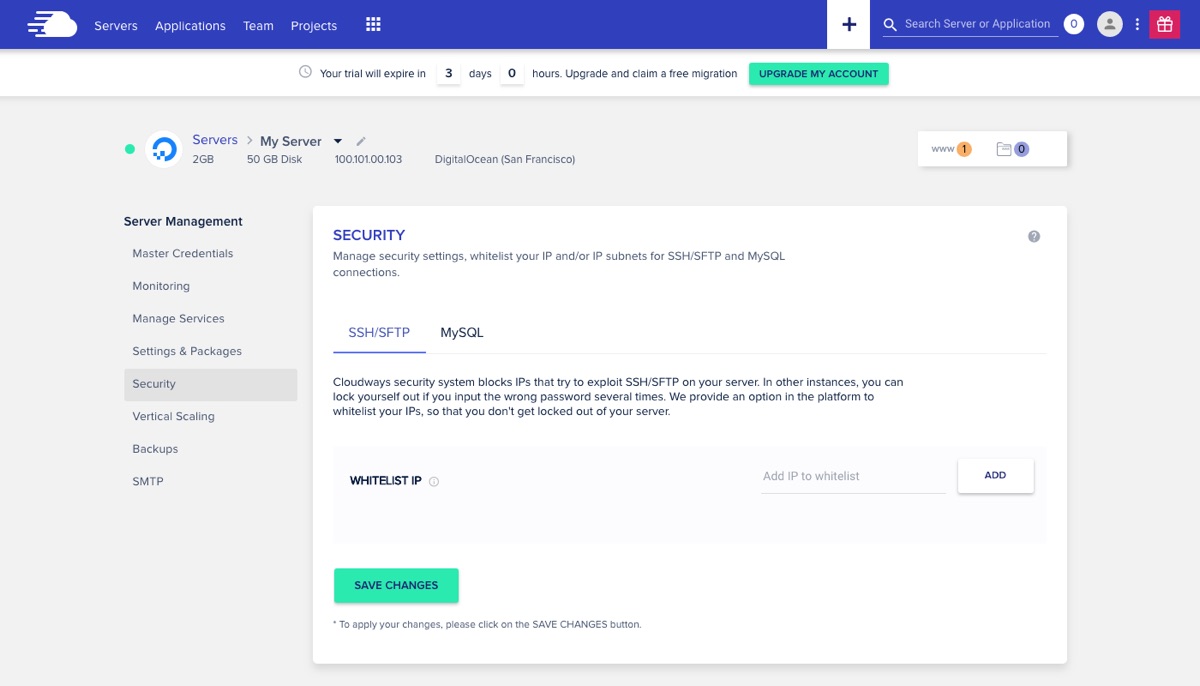Click the Cloudways cloud logo

pos(52,24)
